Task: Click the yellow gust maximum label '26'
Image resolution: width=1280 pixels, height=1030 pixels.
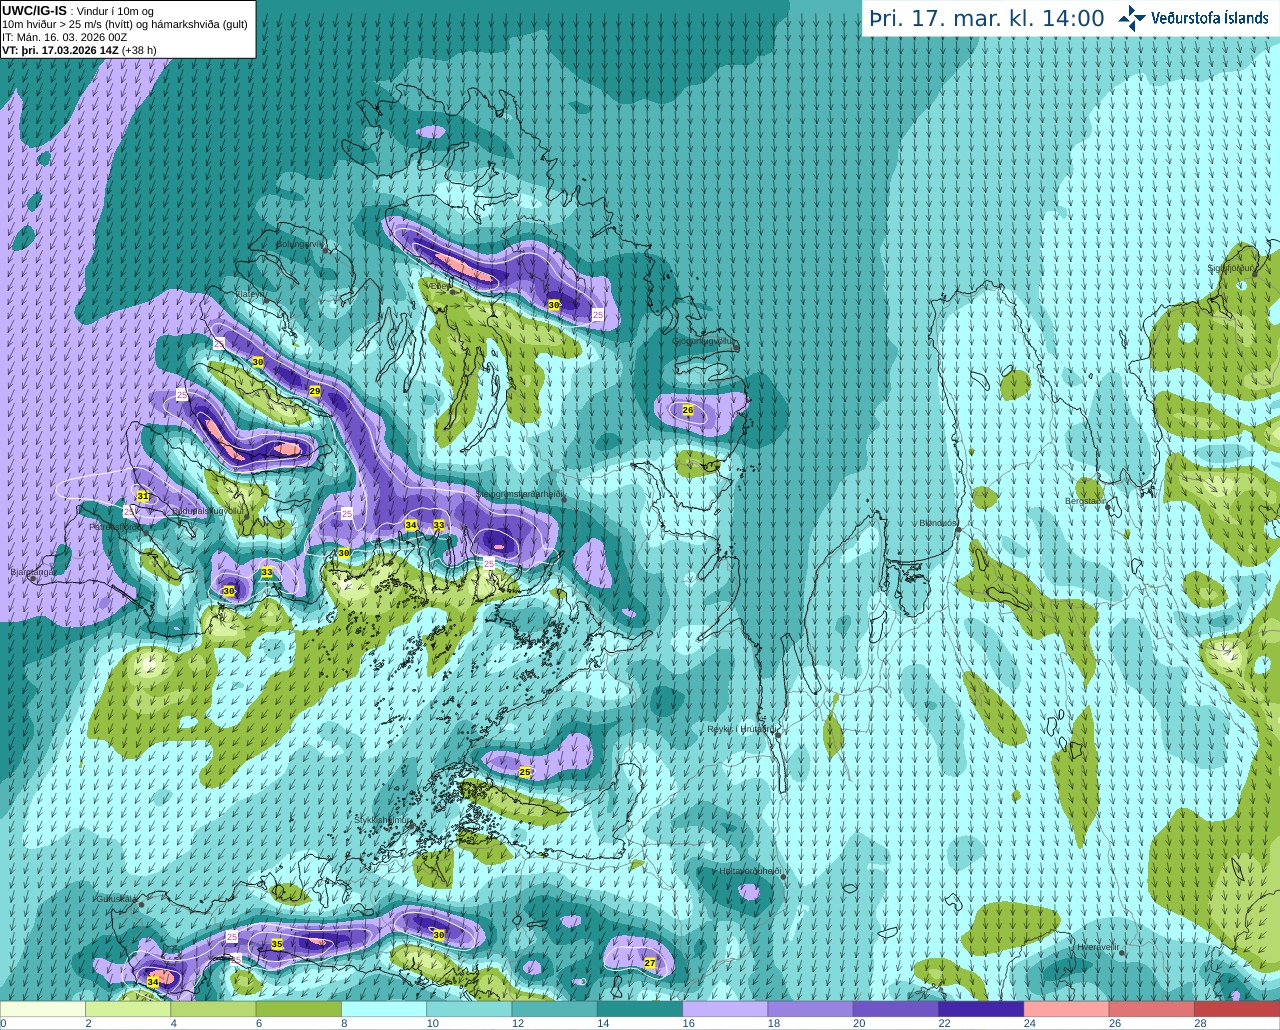Action: 688,410
